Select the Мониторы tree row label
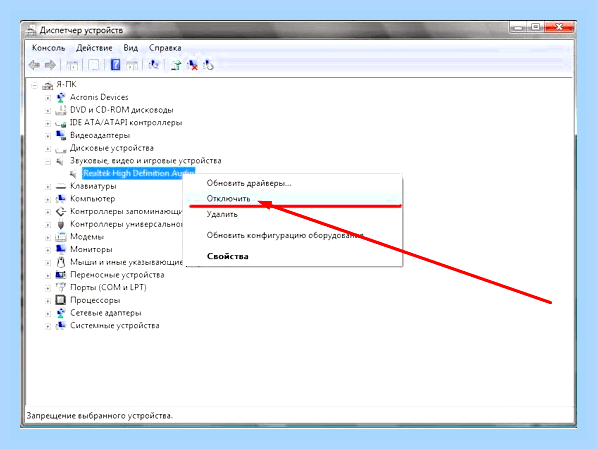This screenshot has width=597, height=449. coord(91,249)
